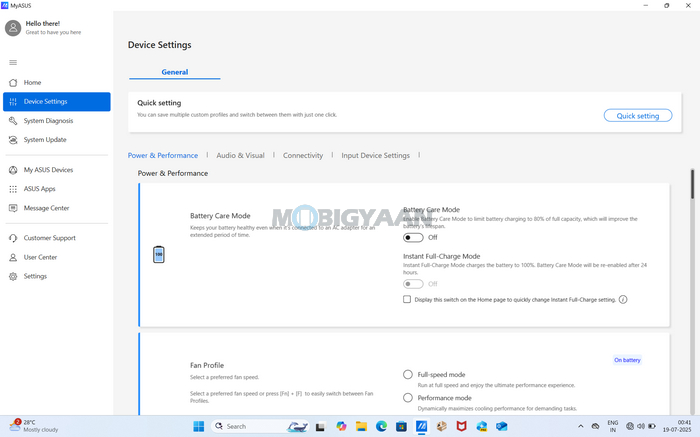Select Power & Performance section link

(163, 155)
